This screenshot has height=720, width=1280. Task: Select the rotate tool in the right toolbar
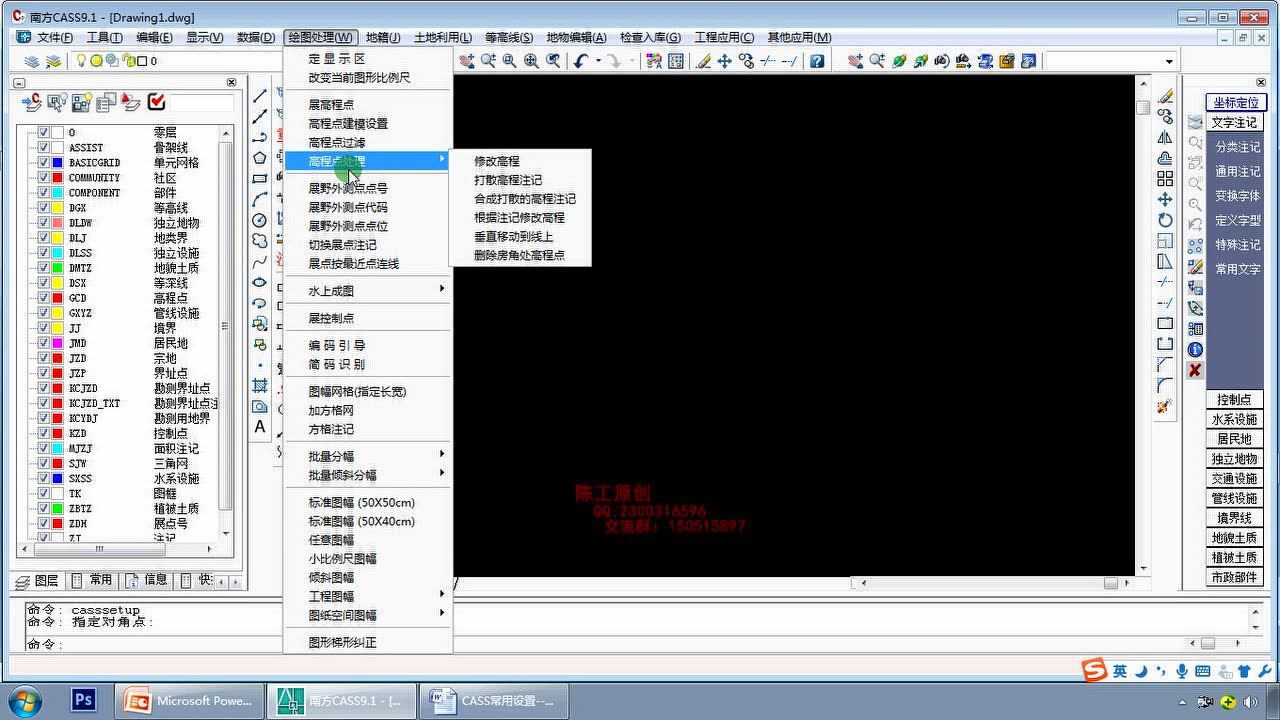click(x=1165, y=220)
